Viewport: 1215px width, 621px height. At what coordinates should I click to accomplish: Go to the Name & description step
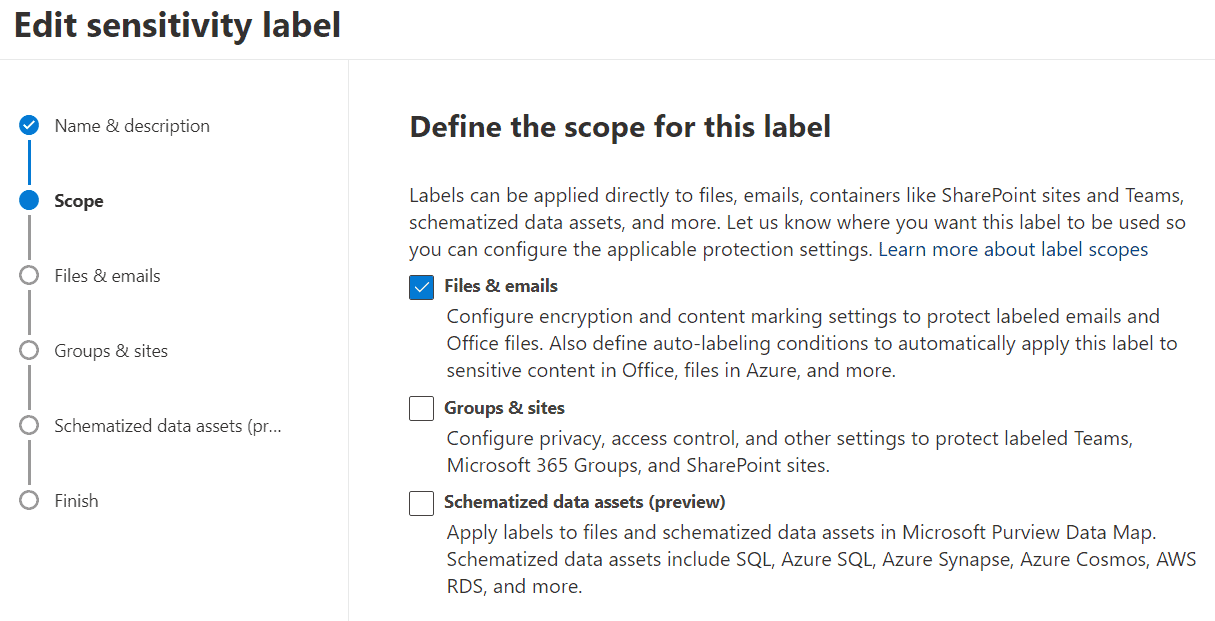click(x=132, y=125)
